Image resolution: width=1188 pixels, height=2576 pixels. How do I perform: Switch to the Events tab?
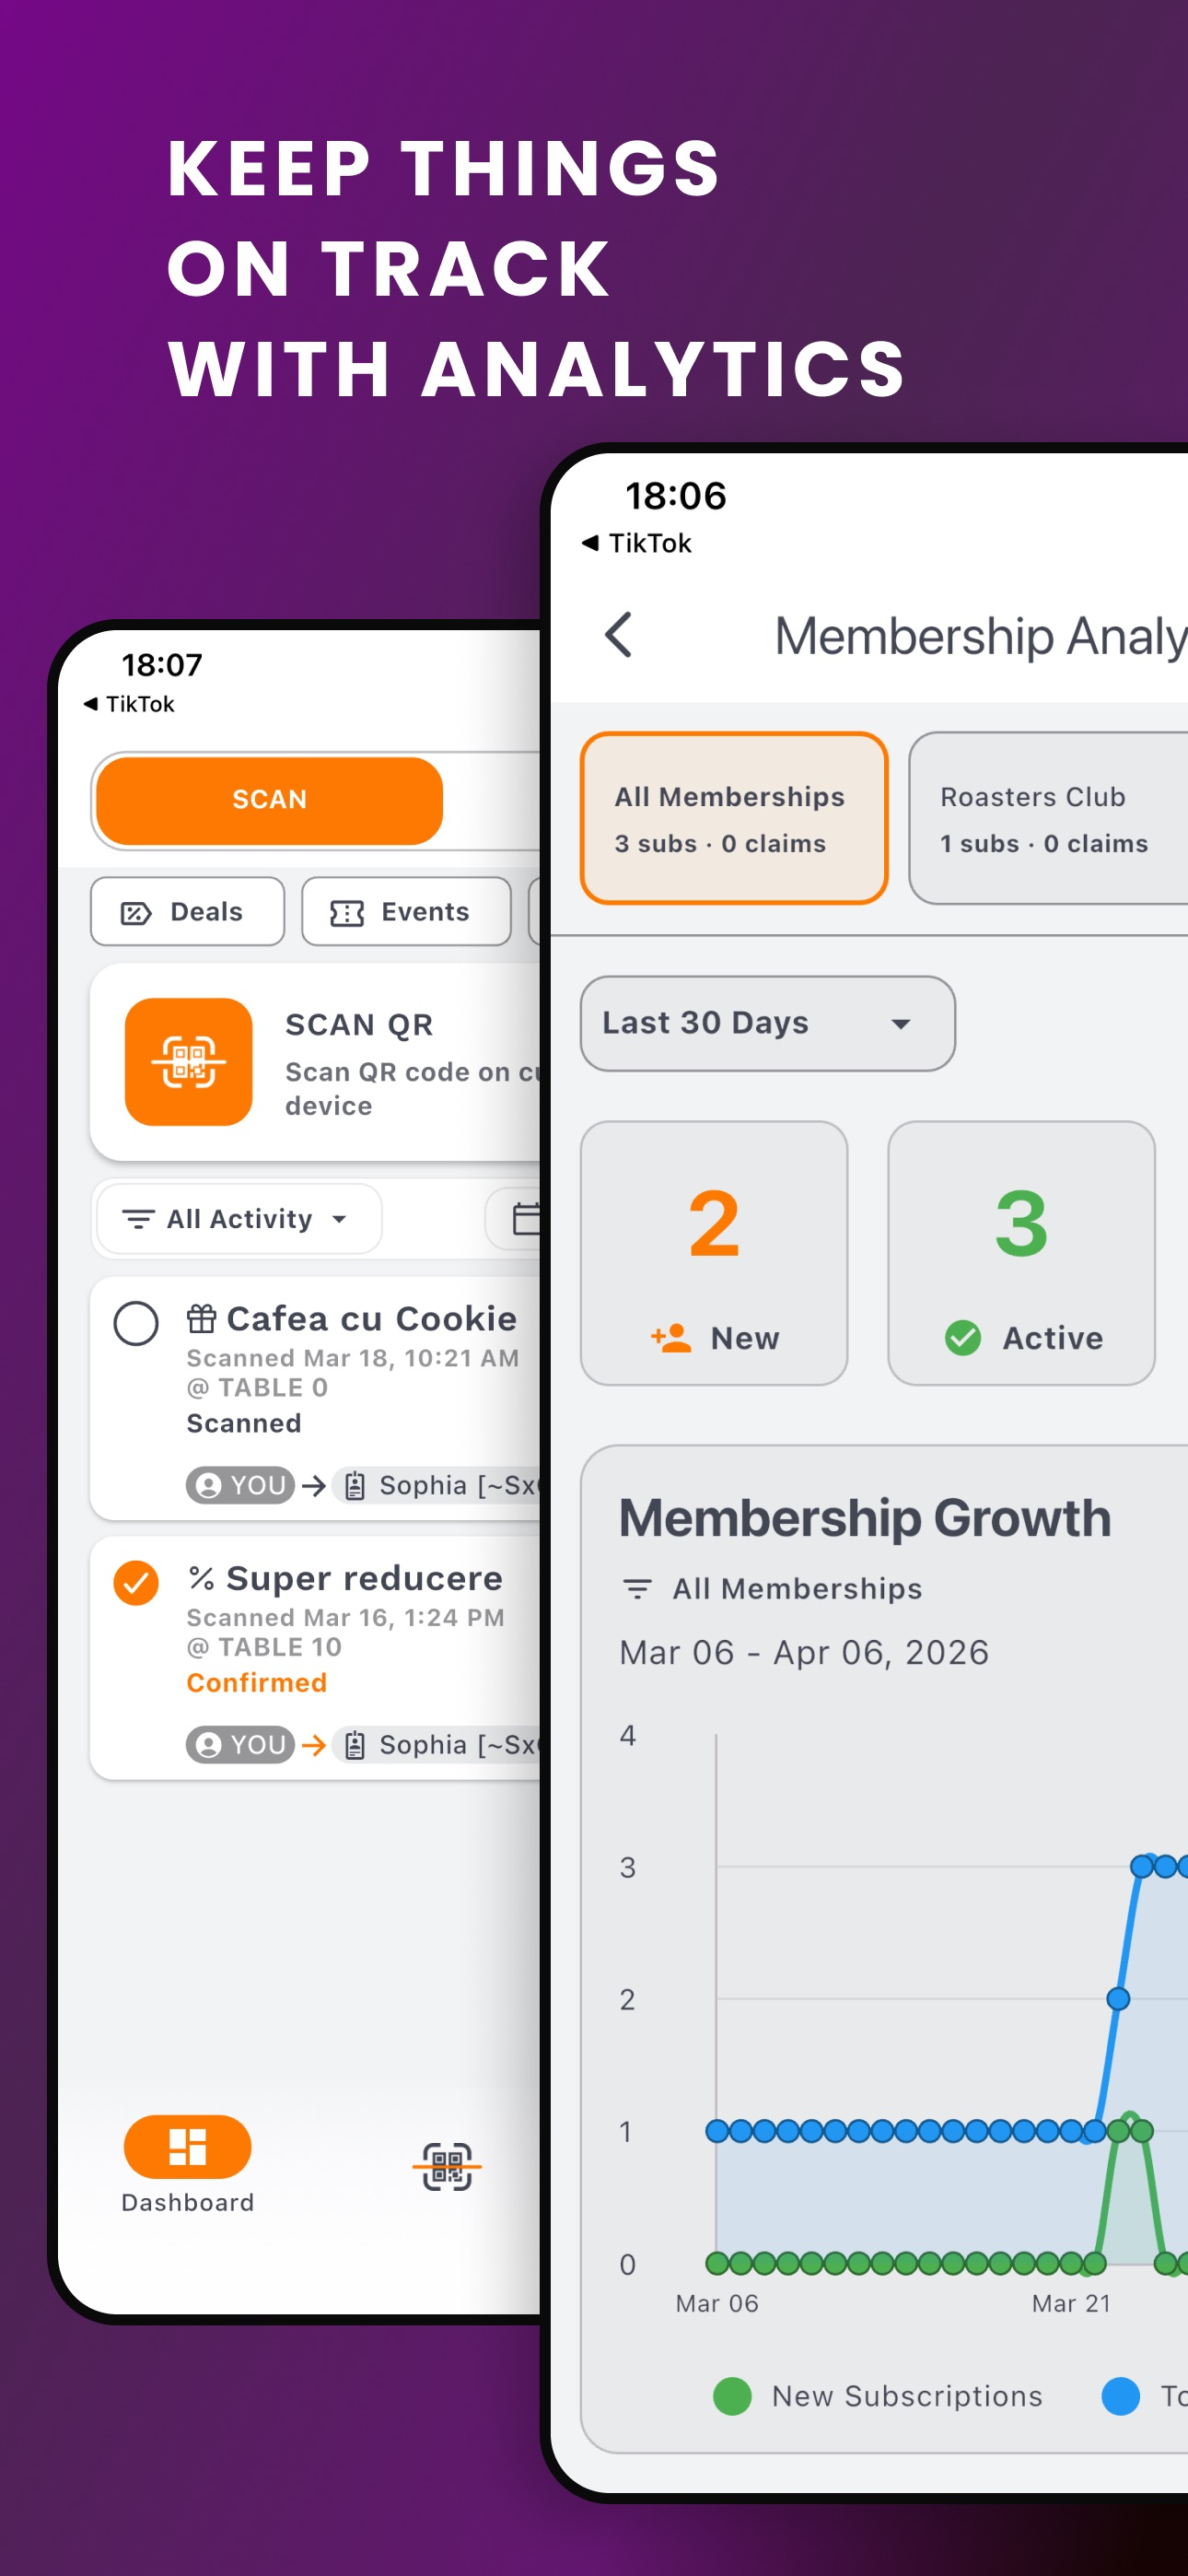click(x=406, y=911)
